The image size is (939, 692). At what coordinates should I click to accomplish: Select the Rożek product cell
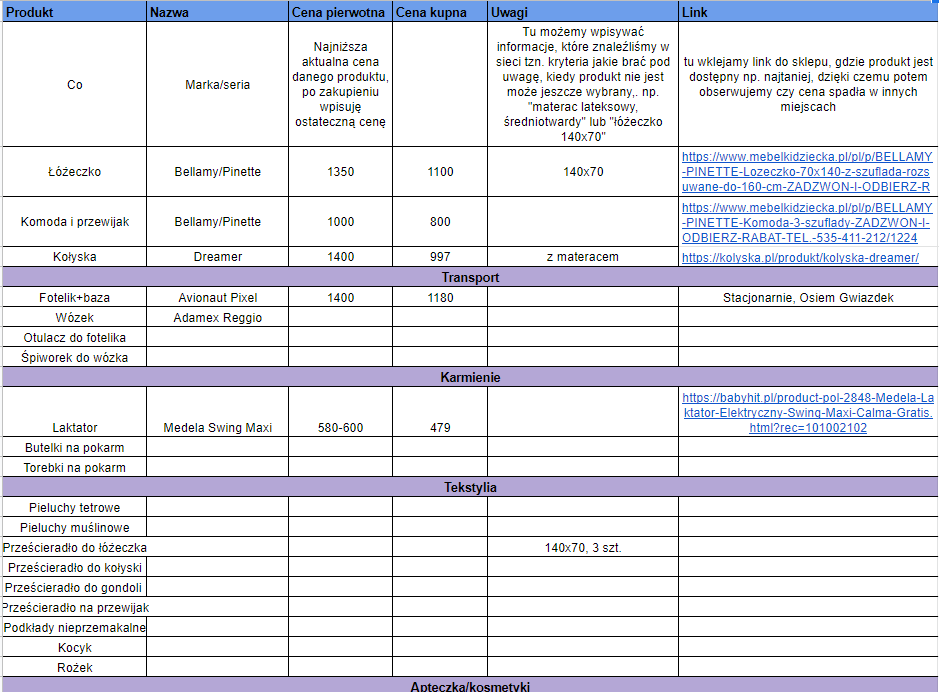tap(74, 667)
